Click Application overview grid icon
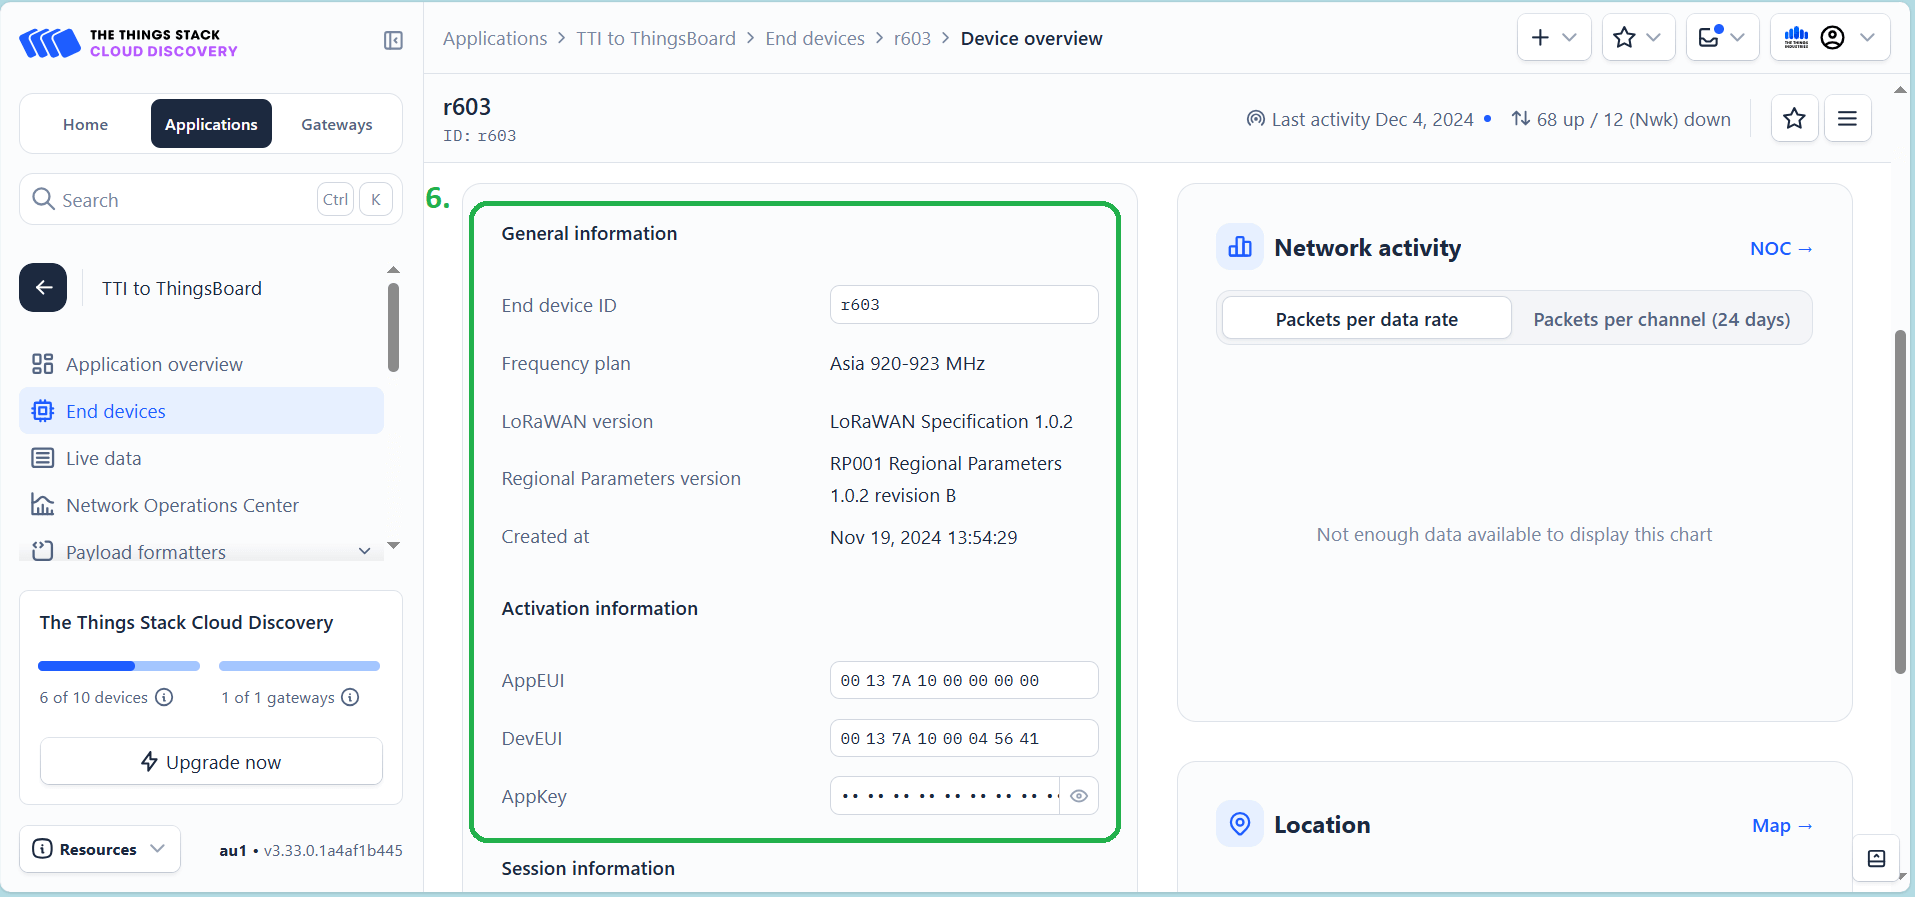Image resolution: width=1915 pixels, height=897 pixels. click(x=42, y=364)
